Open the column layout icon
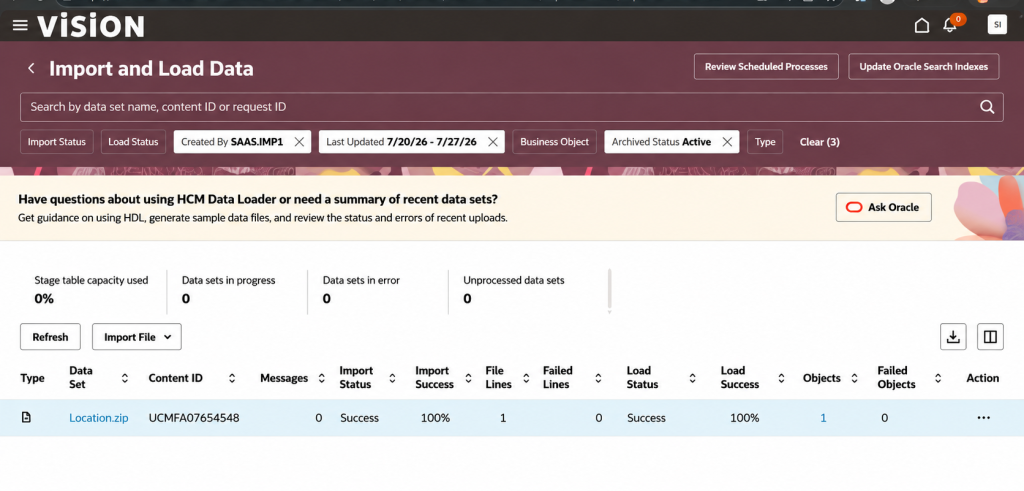Screen dimensions: 1024x491 (x=990, y=337)
